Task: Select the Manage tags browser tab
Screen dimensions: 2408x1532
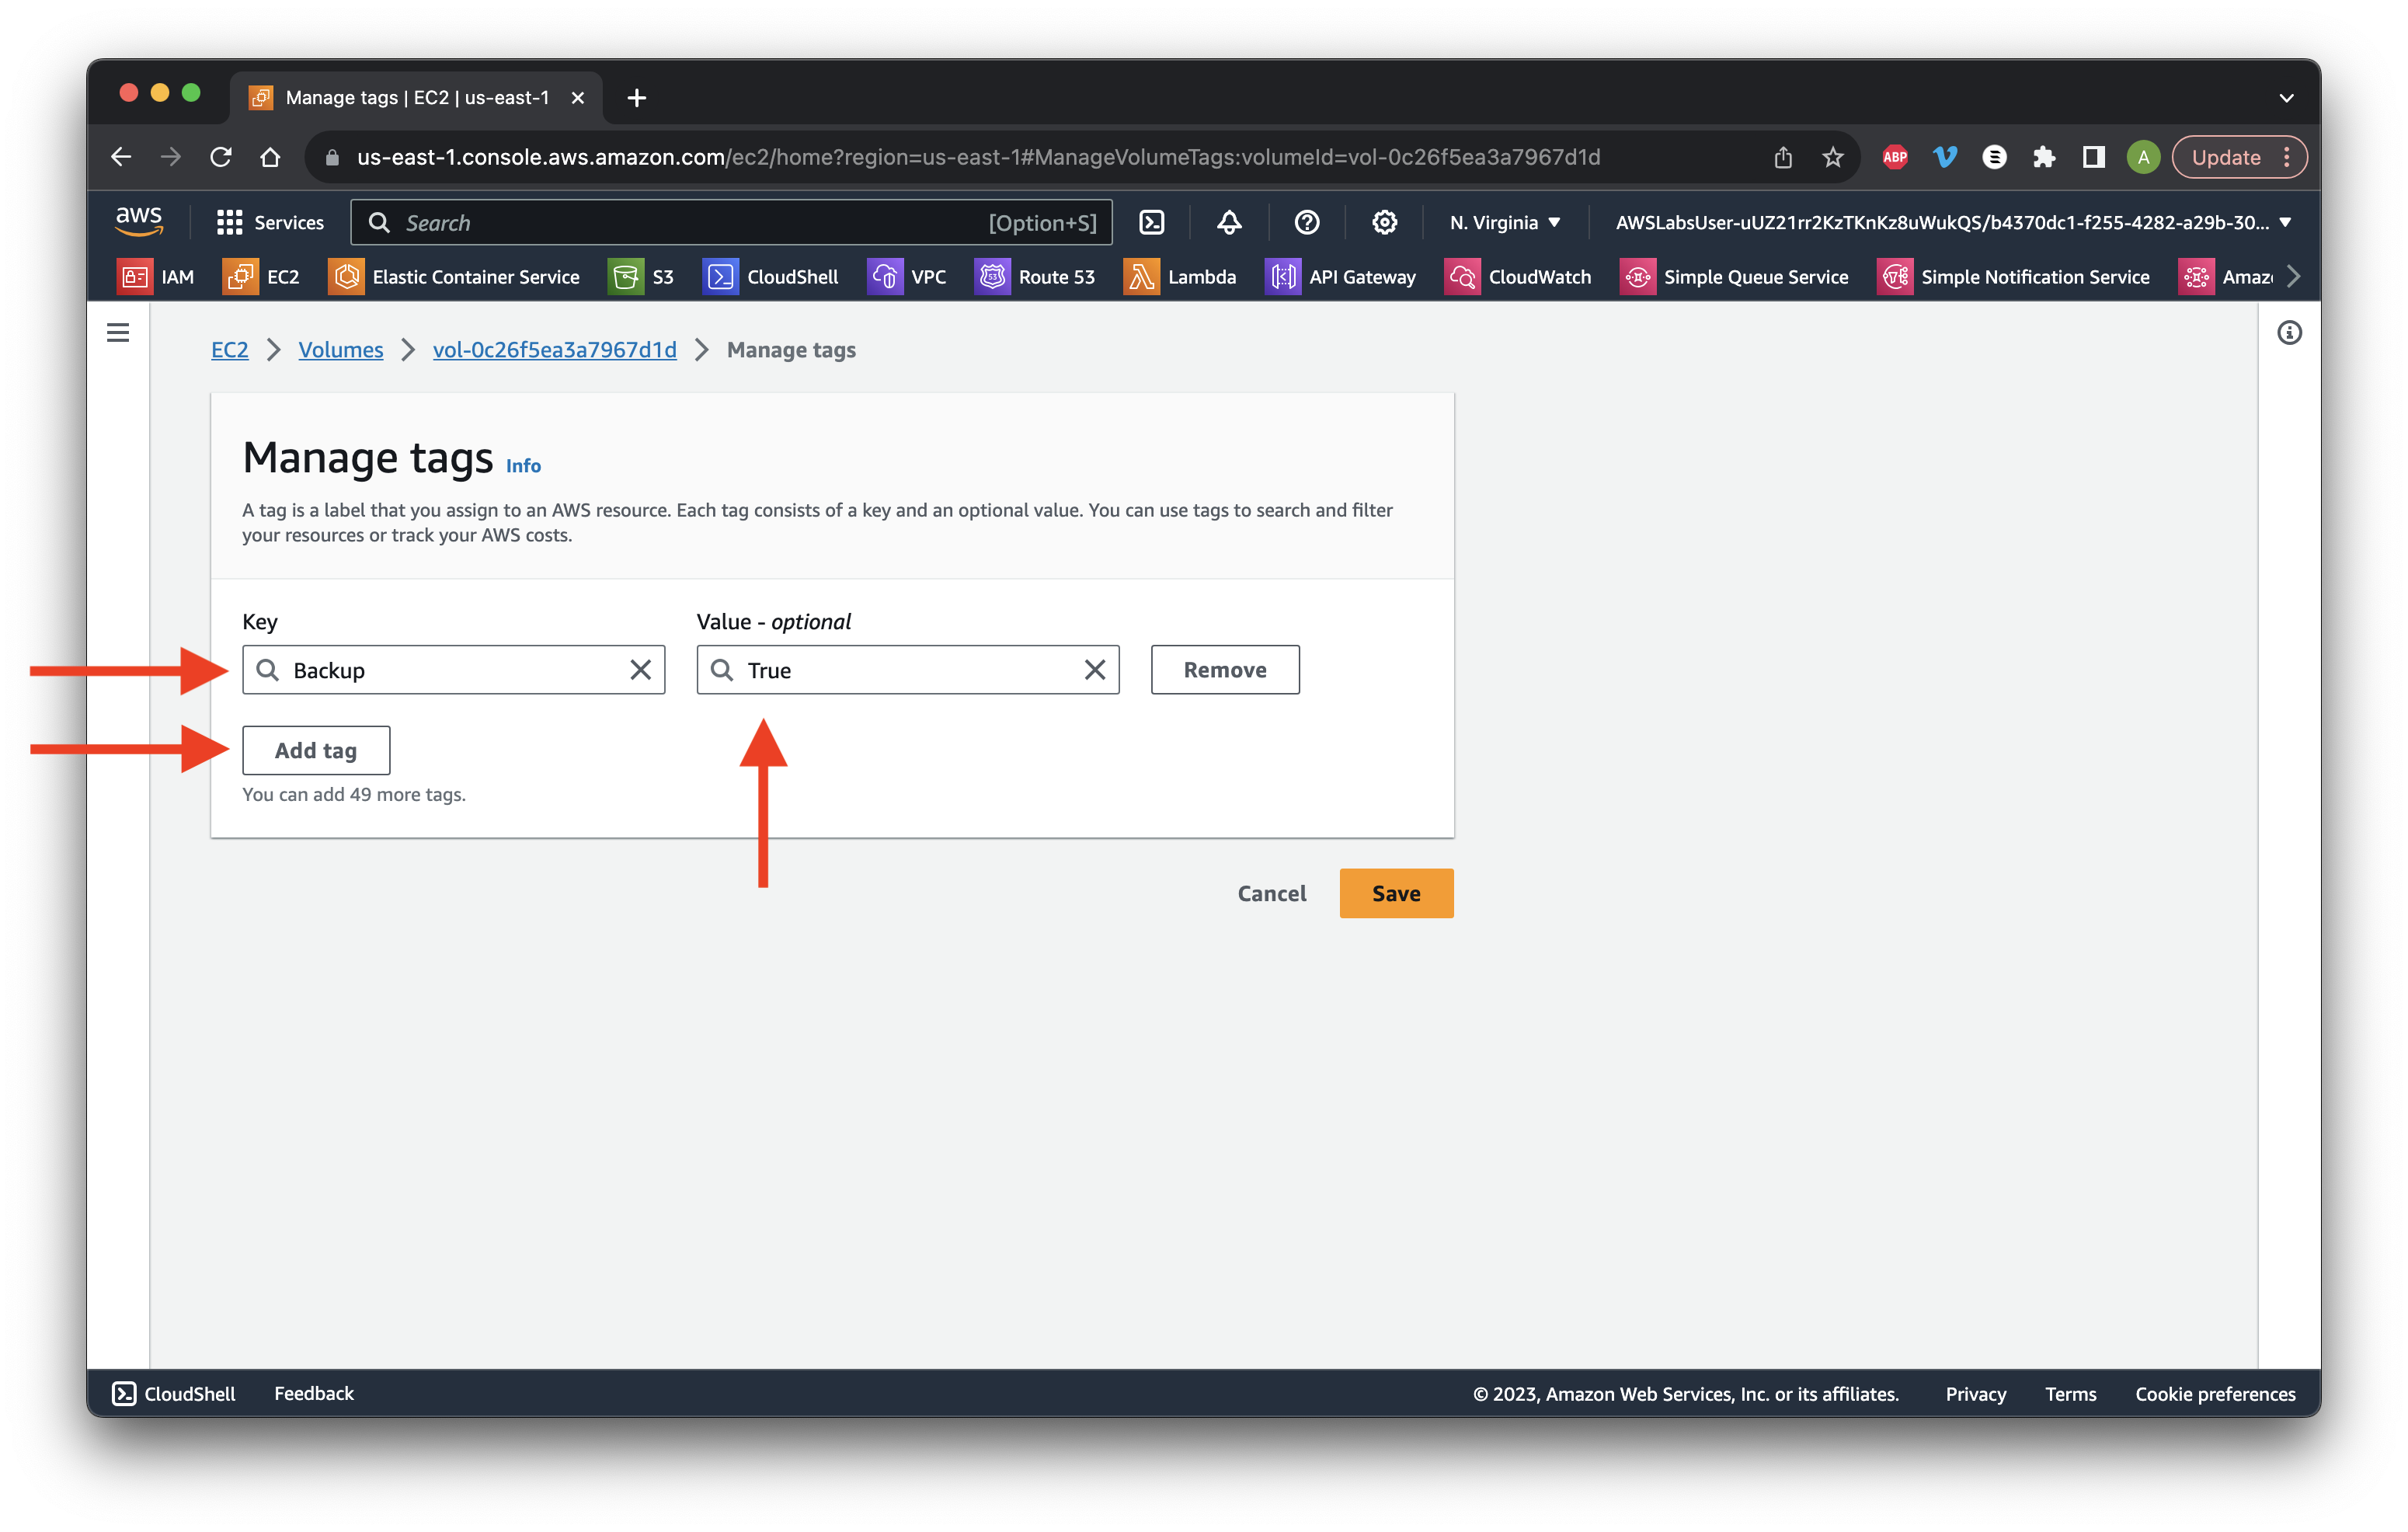Action: pos(416,98)
